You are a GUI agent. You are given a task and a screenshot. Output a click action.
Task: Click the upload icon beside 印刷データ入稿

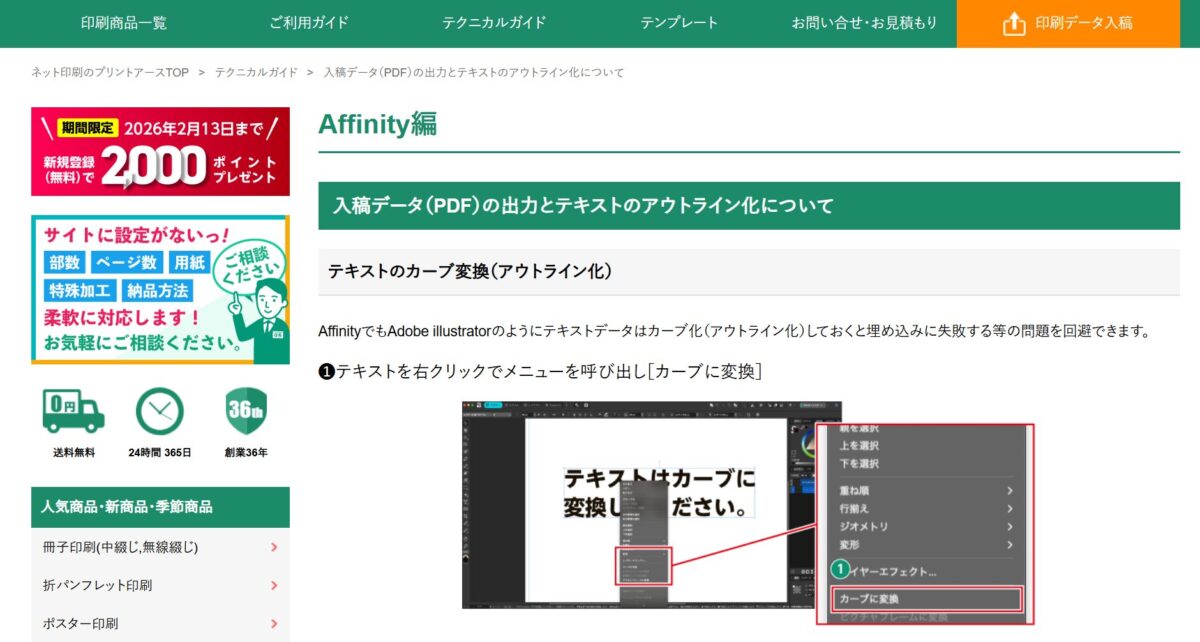pos(1014,23)
